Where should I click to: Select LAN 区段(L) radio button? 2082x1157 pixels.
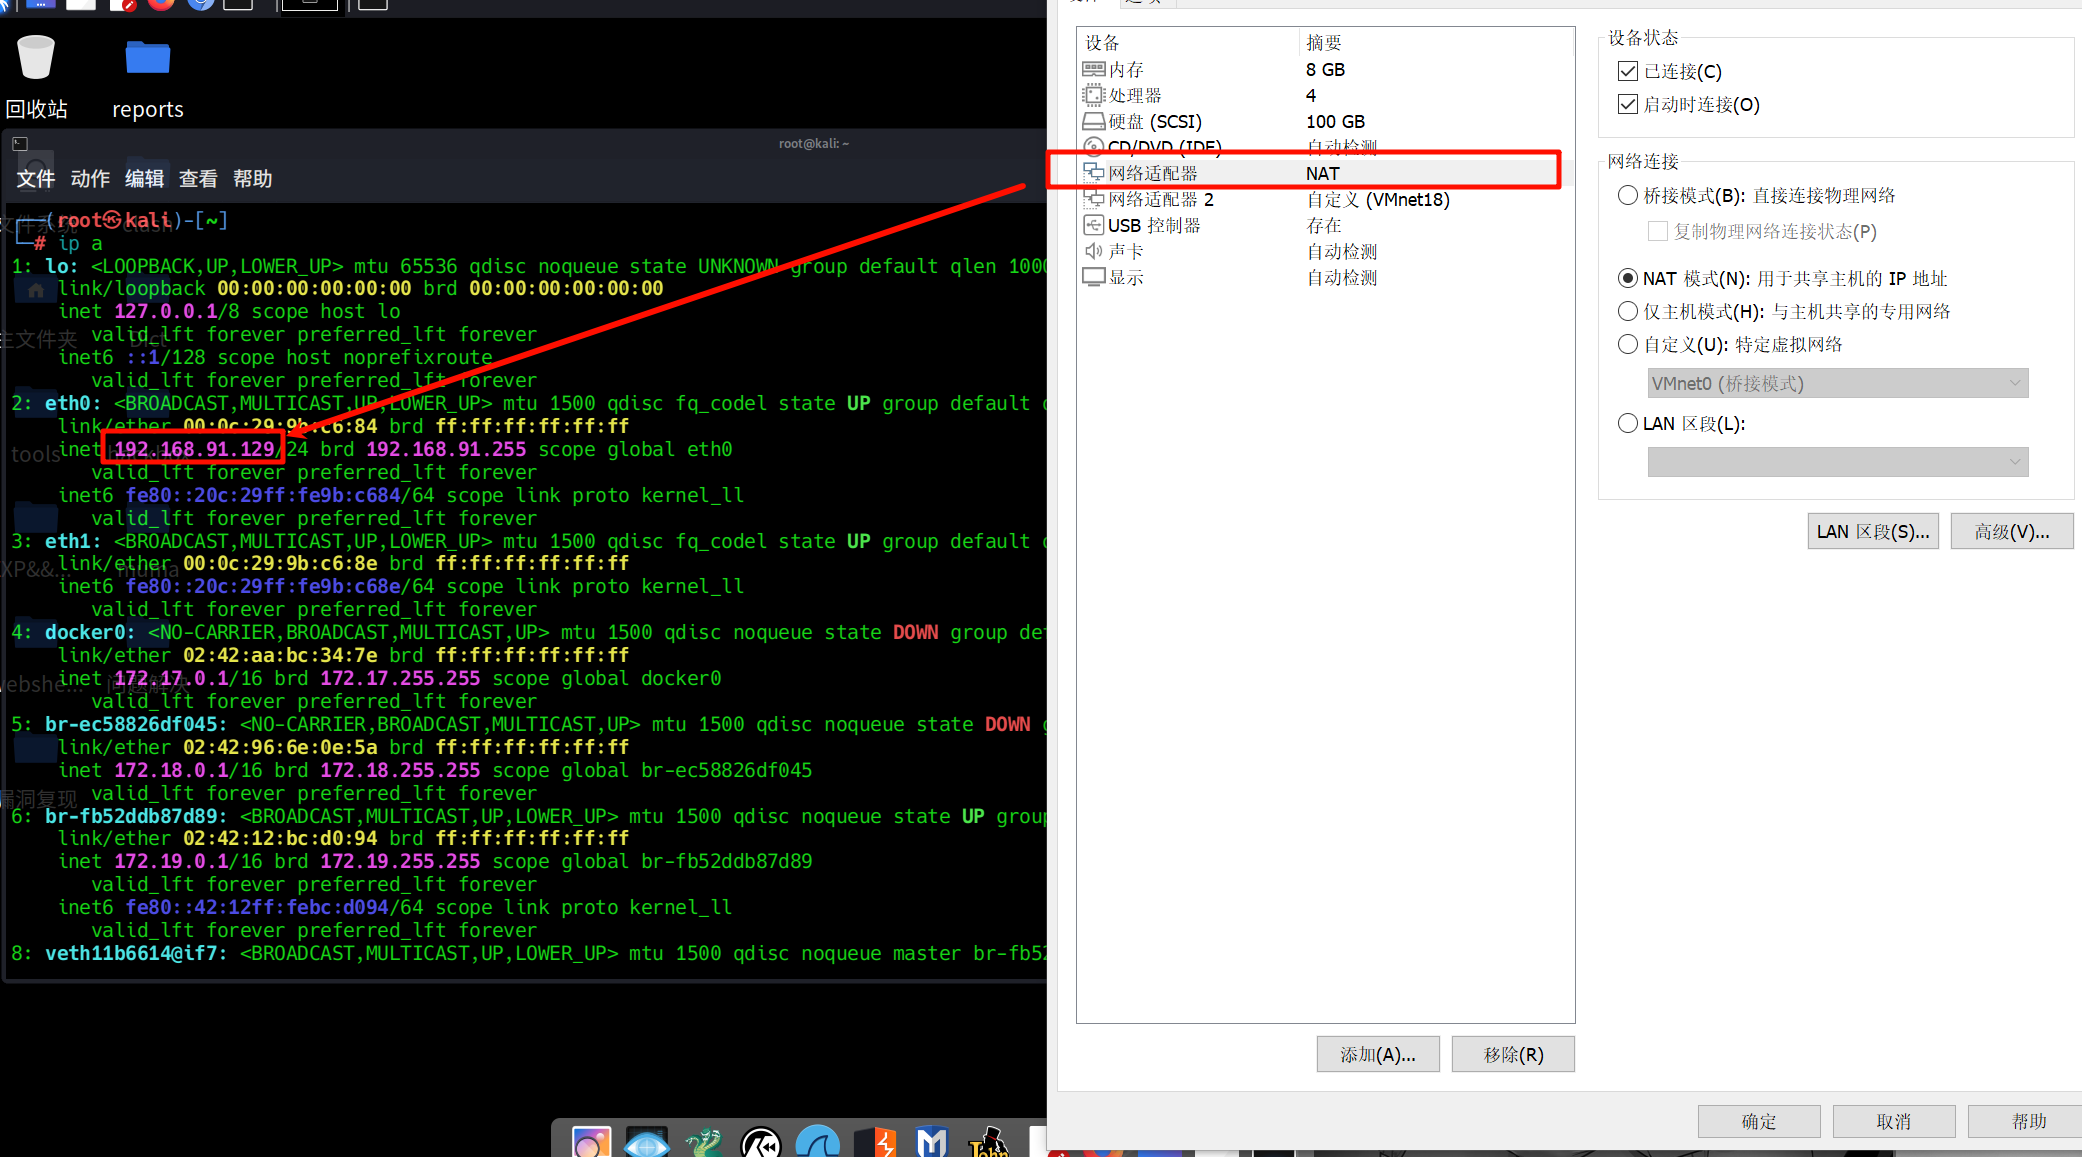pyautogui.click(x=1628, y=423)
